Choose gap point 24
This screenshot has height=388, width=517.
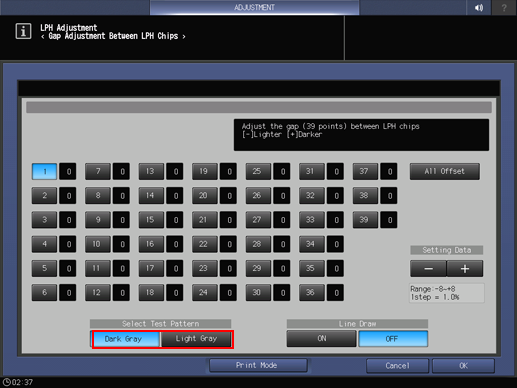pyautogui.click(x=205, y=293)
